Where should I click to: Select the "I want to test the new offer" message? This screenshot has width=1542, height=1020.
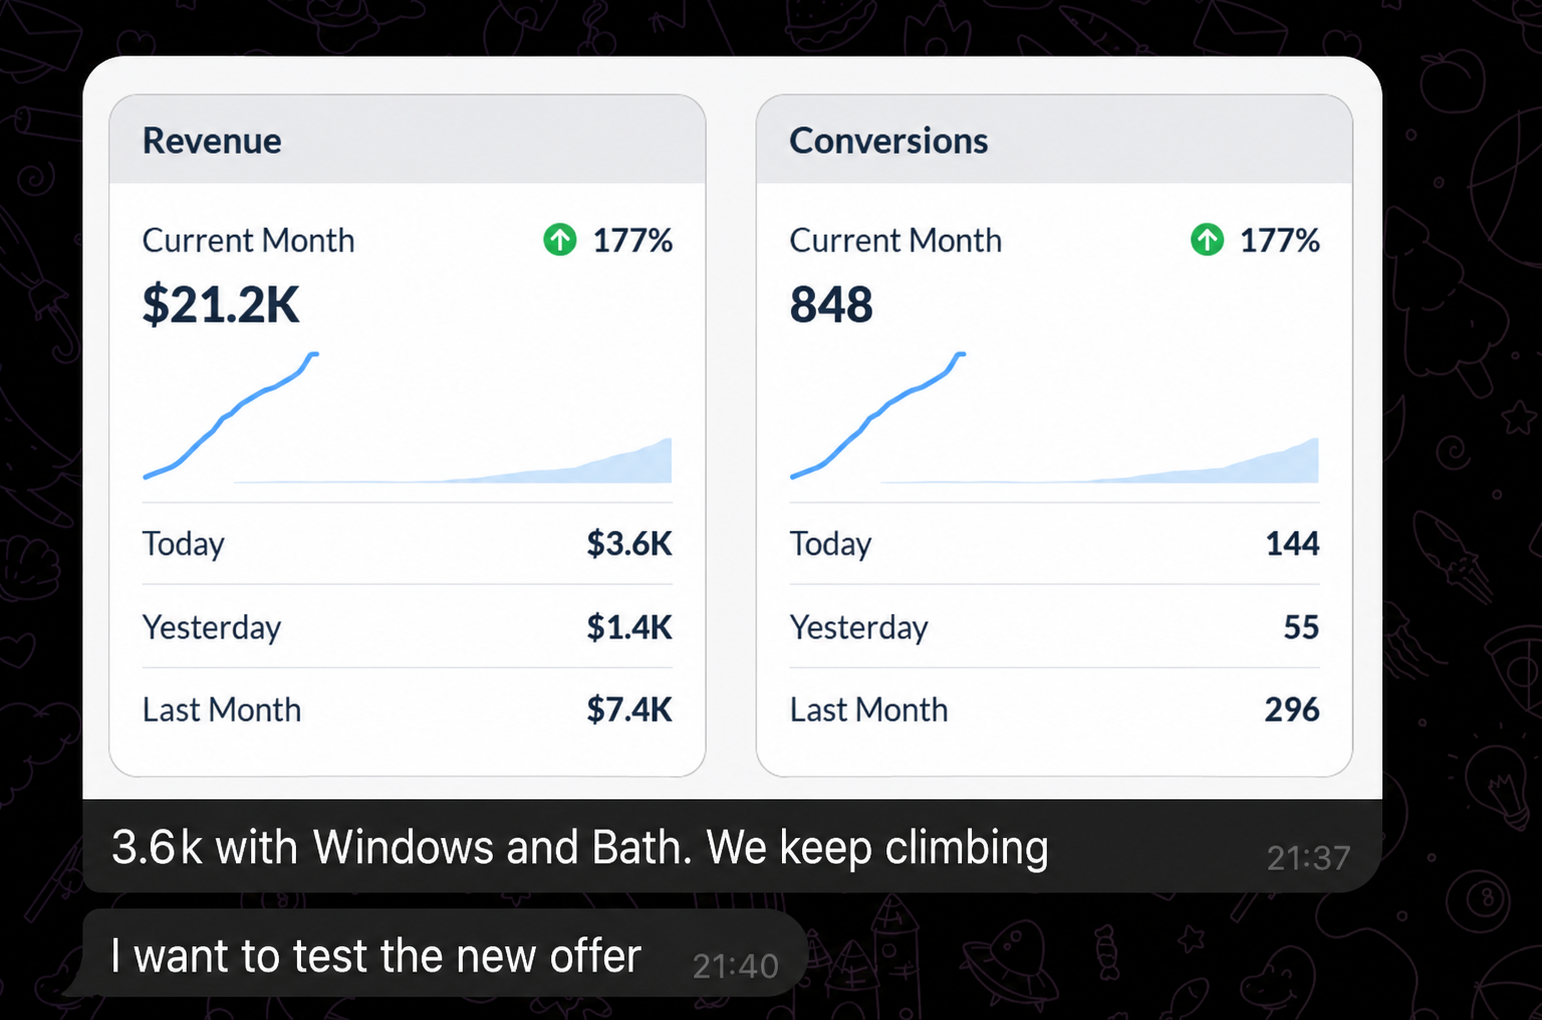click(442, 953)
